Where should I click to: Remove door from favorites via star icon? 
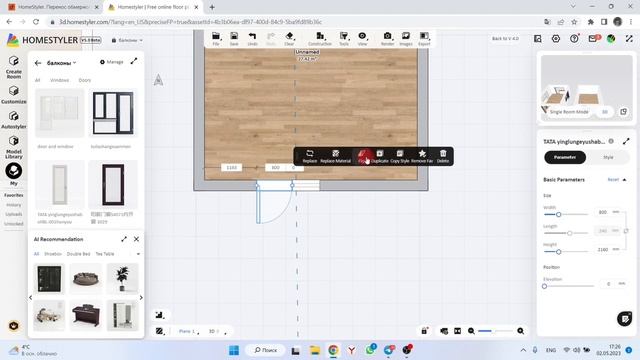tap(422, 156)
